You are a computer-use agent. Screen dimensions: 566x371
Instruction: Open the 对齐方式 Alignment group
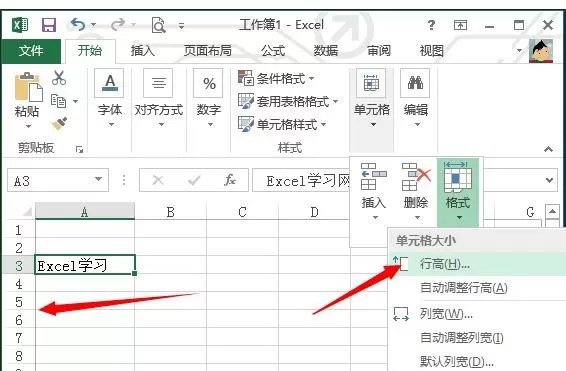[158, 97]
